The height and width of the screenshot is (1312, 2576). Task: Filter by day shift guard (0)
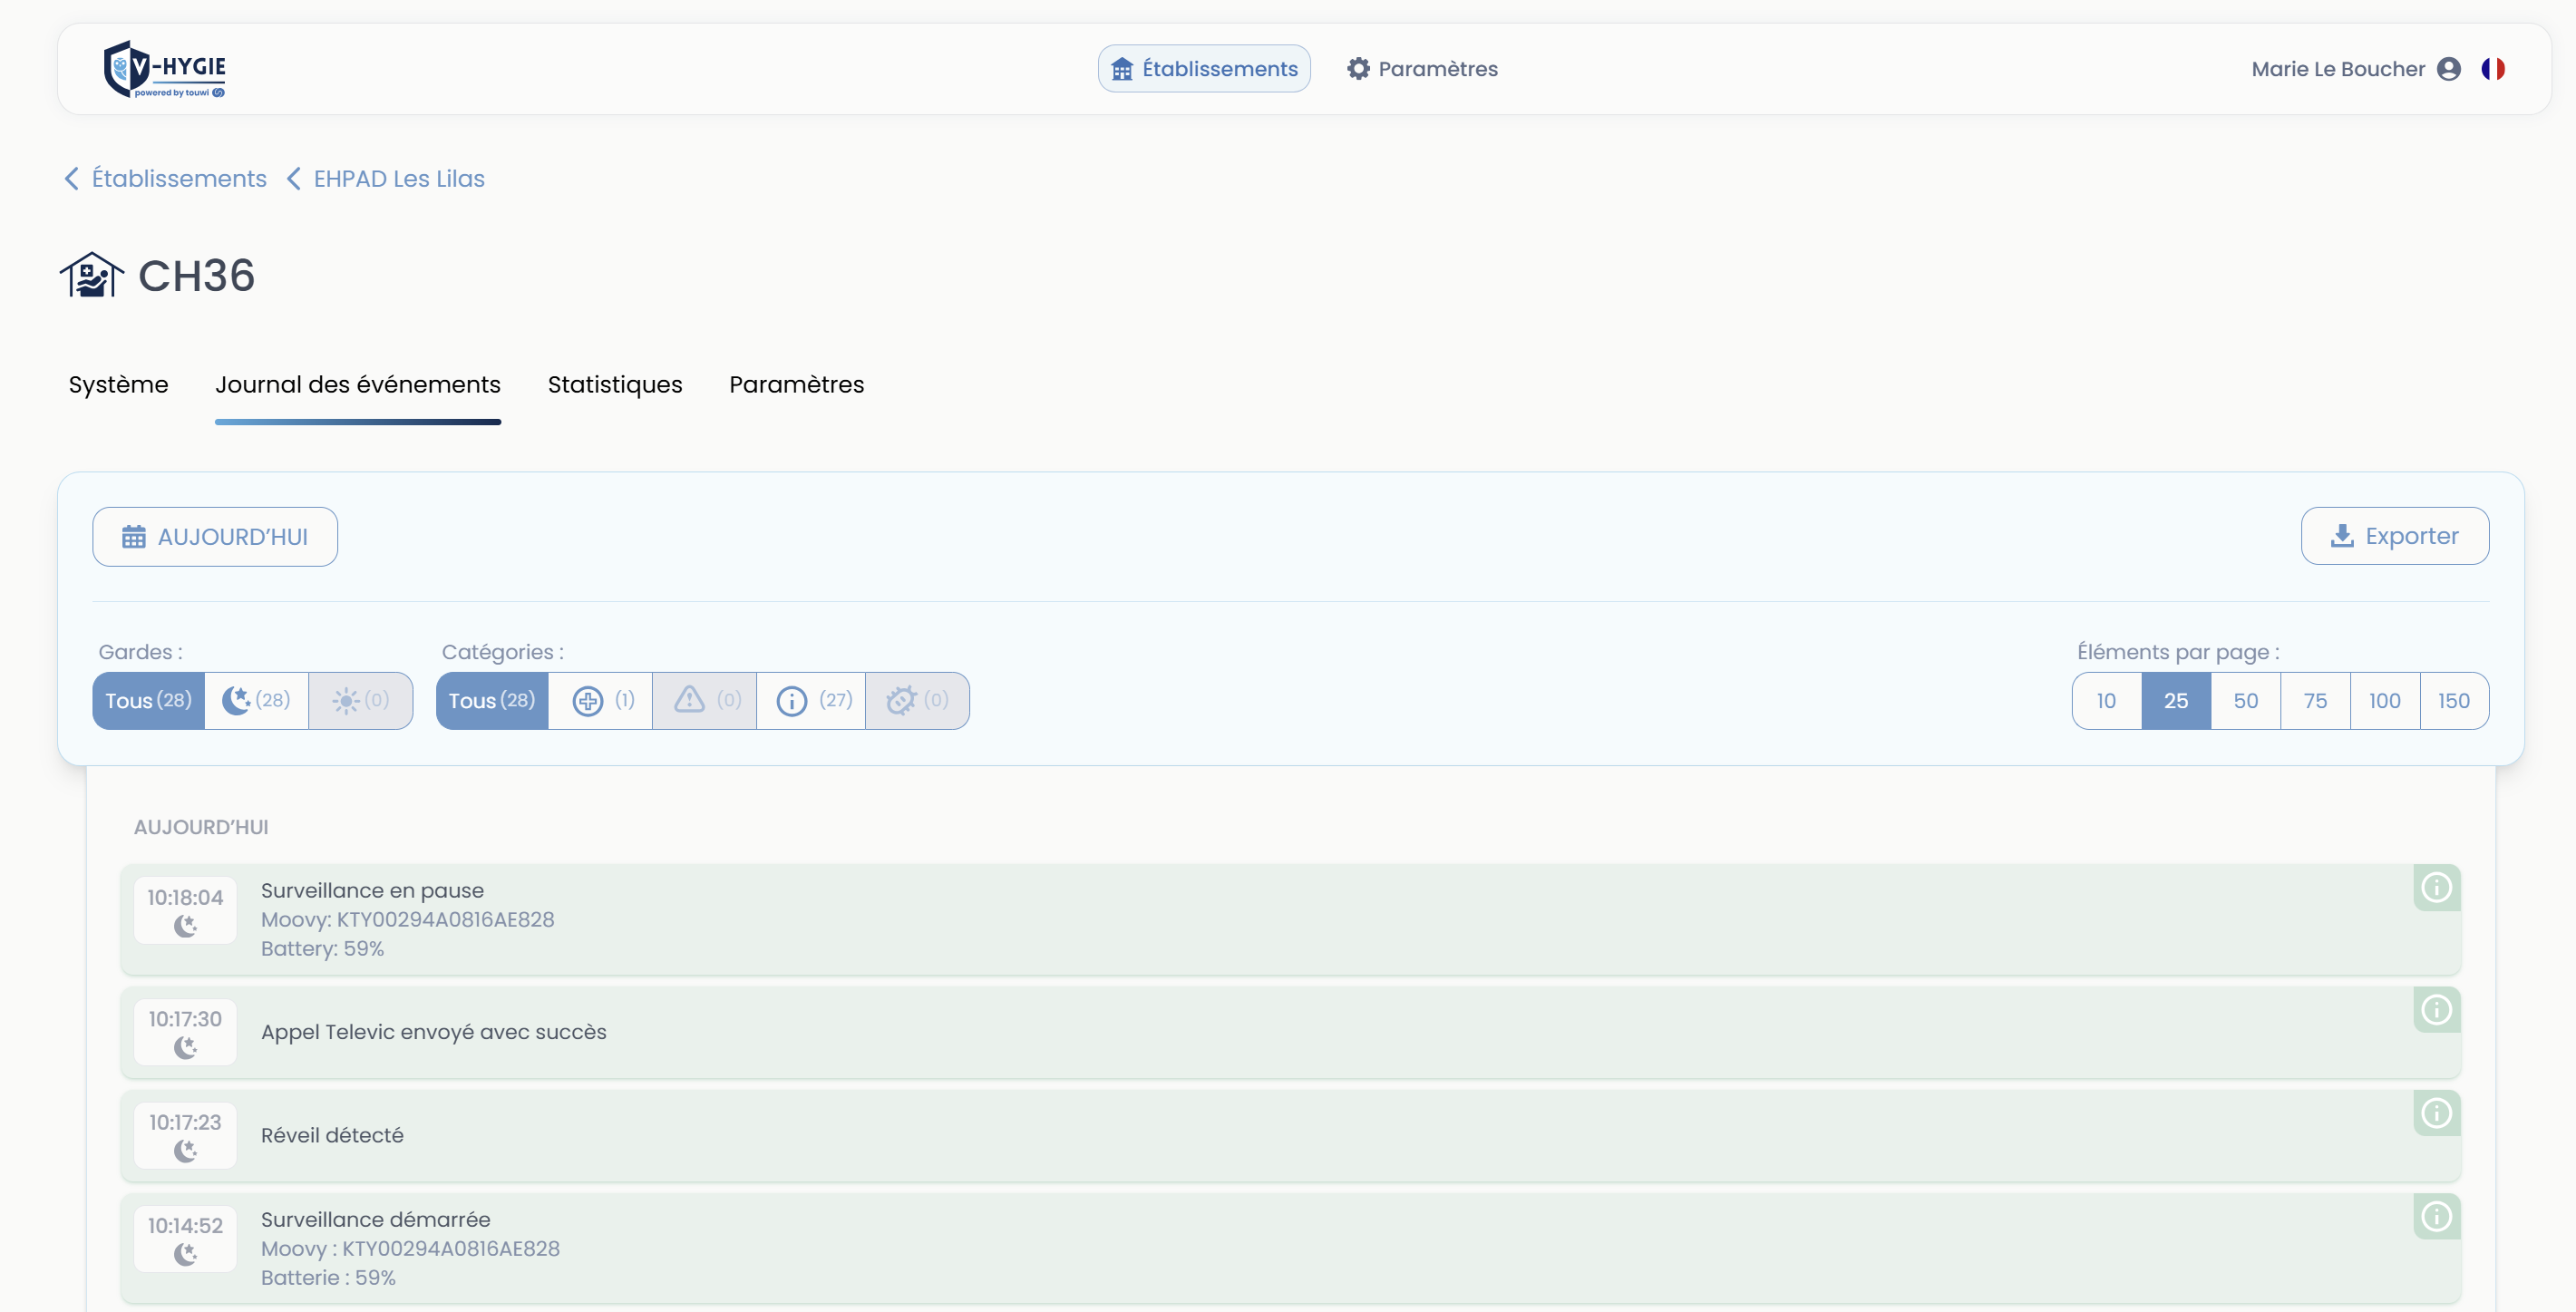[x=360, y=700]
